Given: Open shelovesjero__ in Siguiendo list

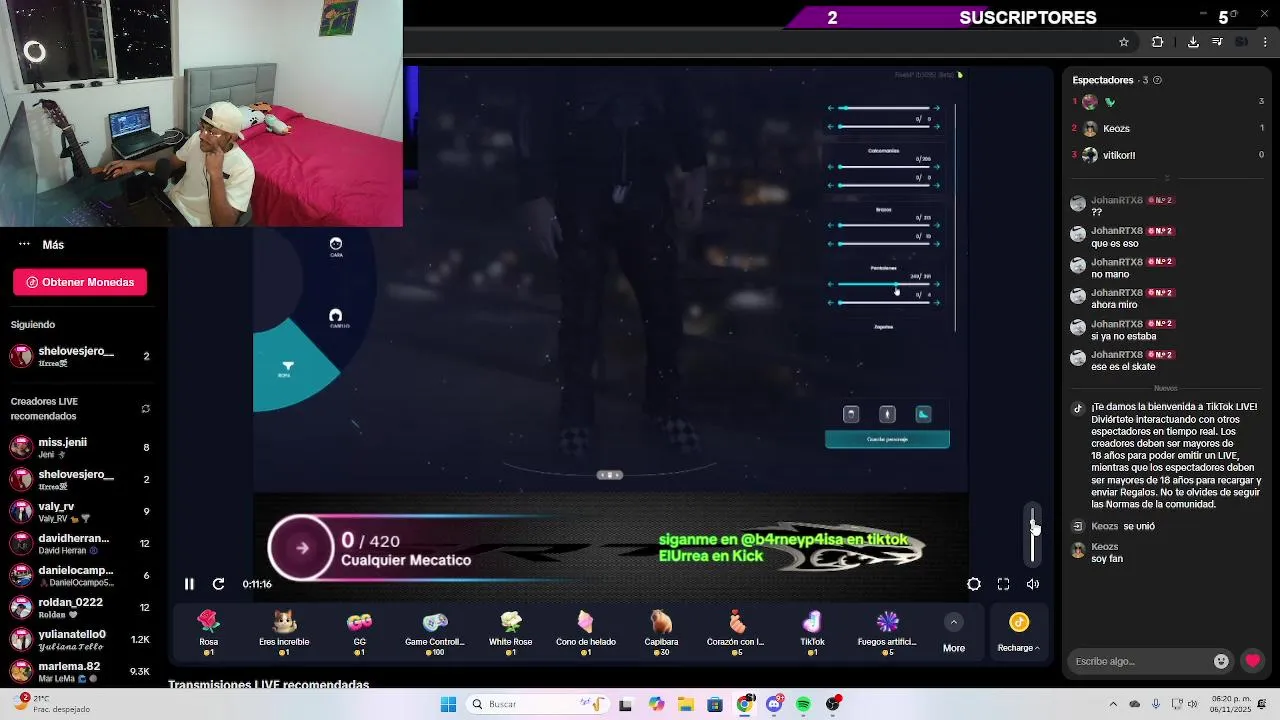Looking at the screenshot, I should tap(80, 356).
